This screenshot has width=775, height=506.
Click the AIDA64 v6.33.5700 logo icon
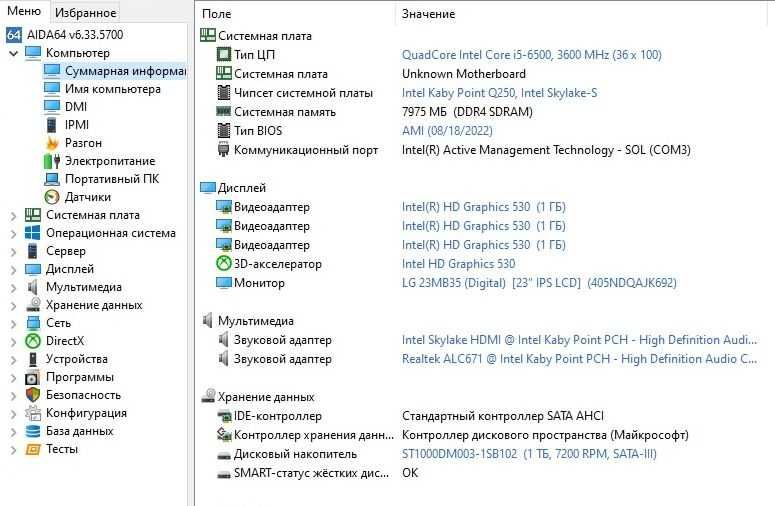[x=14, y=35]
